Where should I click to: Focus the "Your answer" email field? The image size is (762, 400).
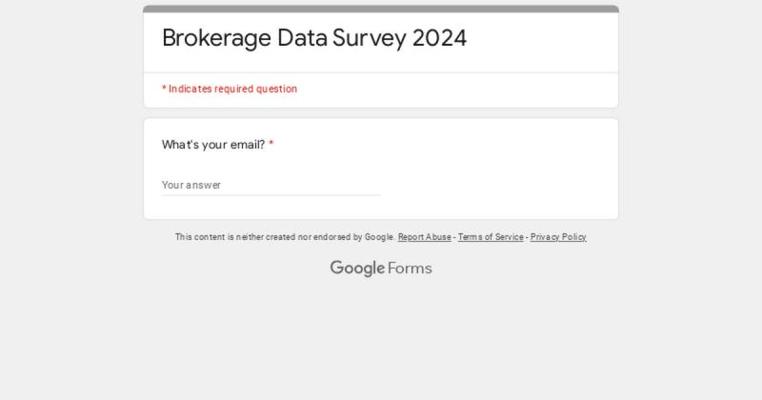click(271, 185)
